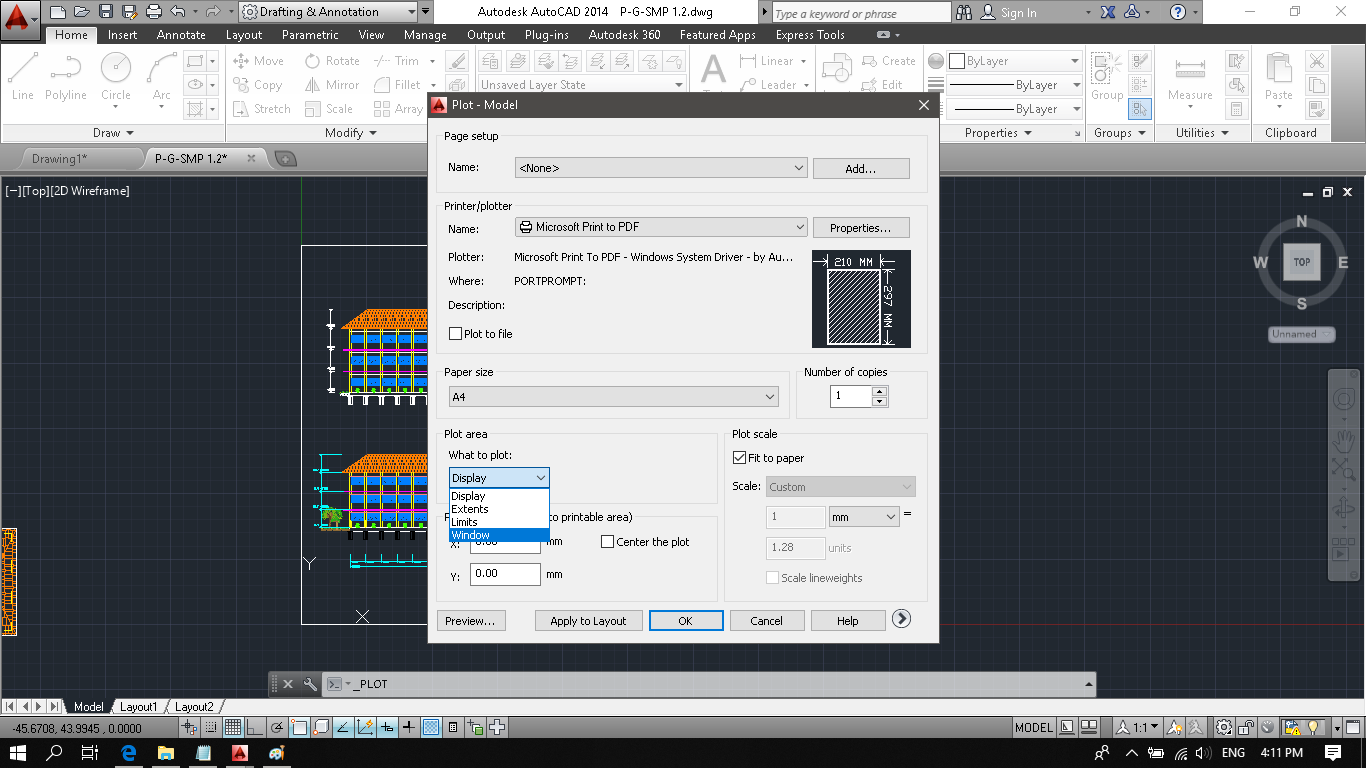Click the Windows Start button
The width and height of the screenshot is (1366, 768).
pyautogui.click(x=18, y=753)
